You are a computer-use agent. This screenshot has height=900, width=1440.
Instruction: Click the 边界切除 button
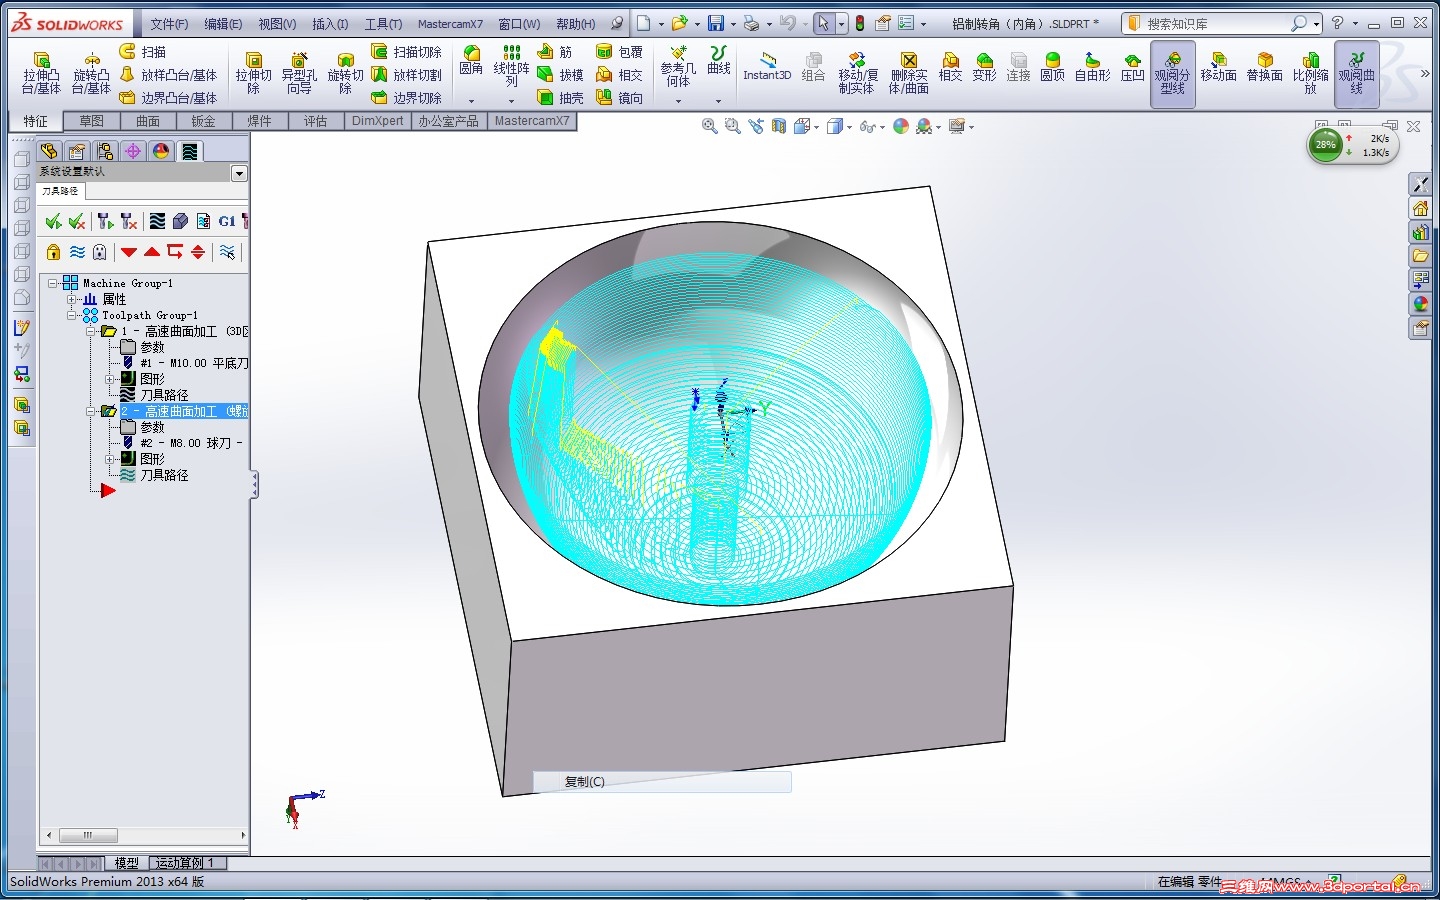[406, 98]
